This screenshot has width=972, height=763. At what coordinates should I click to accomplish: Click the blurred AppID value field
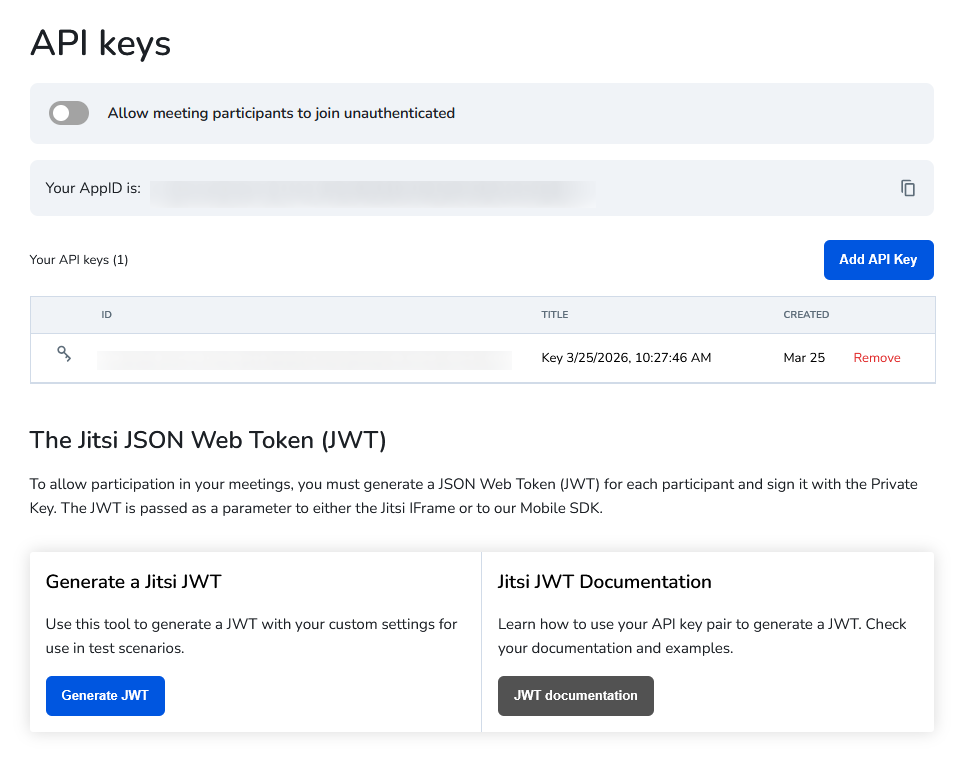[x=372, y=188]
